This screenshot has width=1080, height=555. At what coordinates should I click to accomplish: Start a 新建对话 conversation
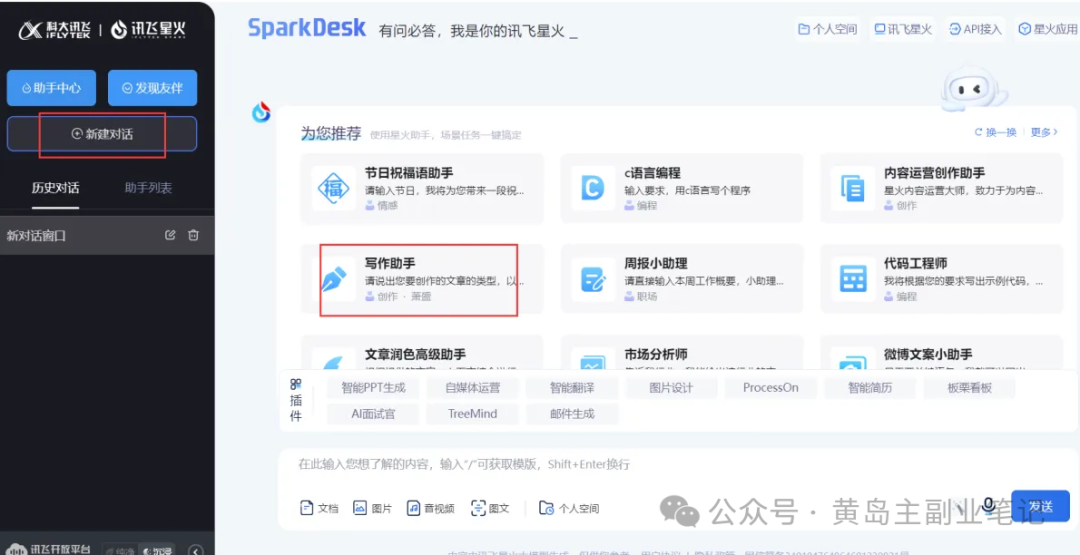tap(102, 134)
